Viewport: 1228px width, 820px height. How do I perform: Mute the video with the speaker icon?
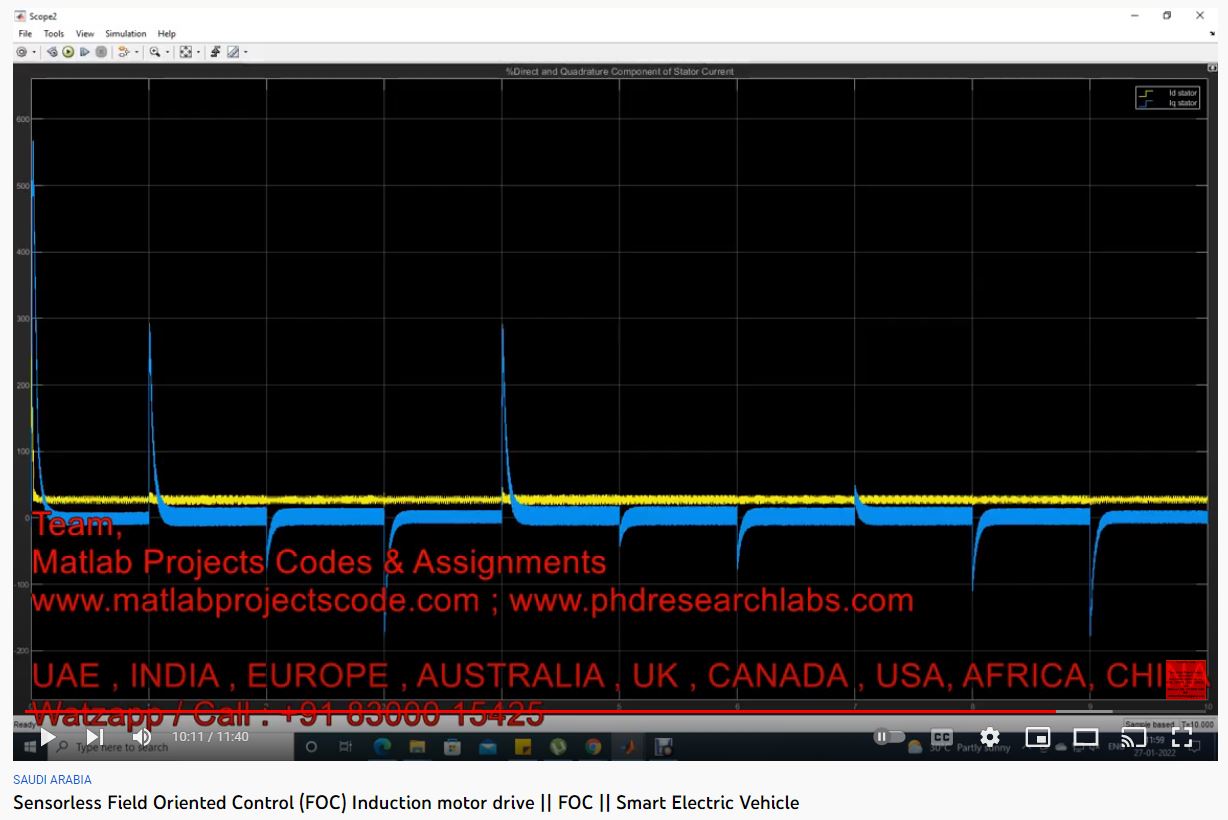[141, 737]
